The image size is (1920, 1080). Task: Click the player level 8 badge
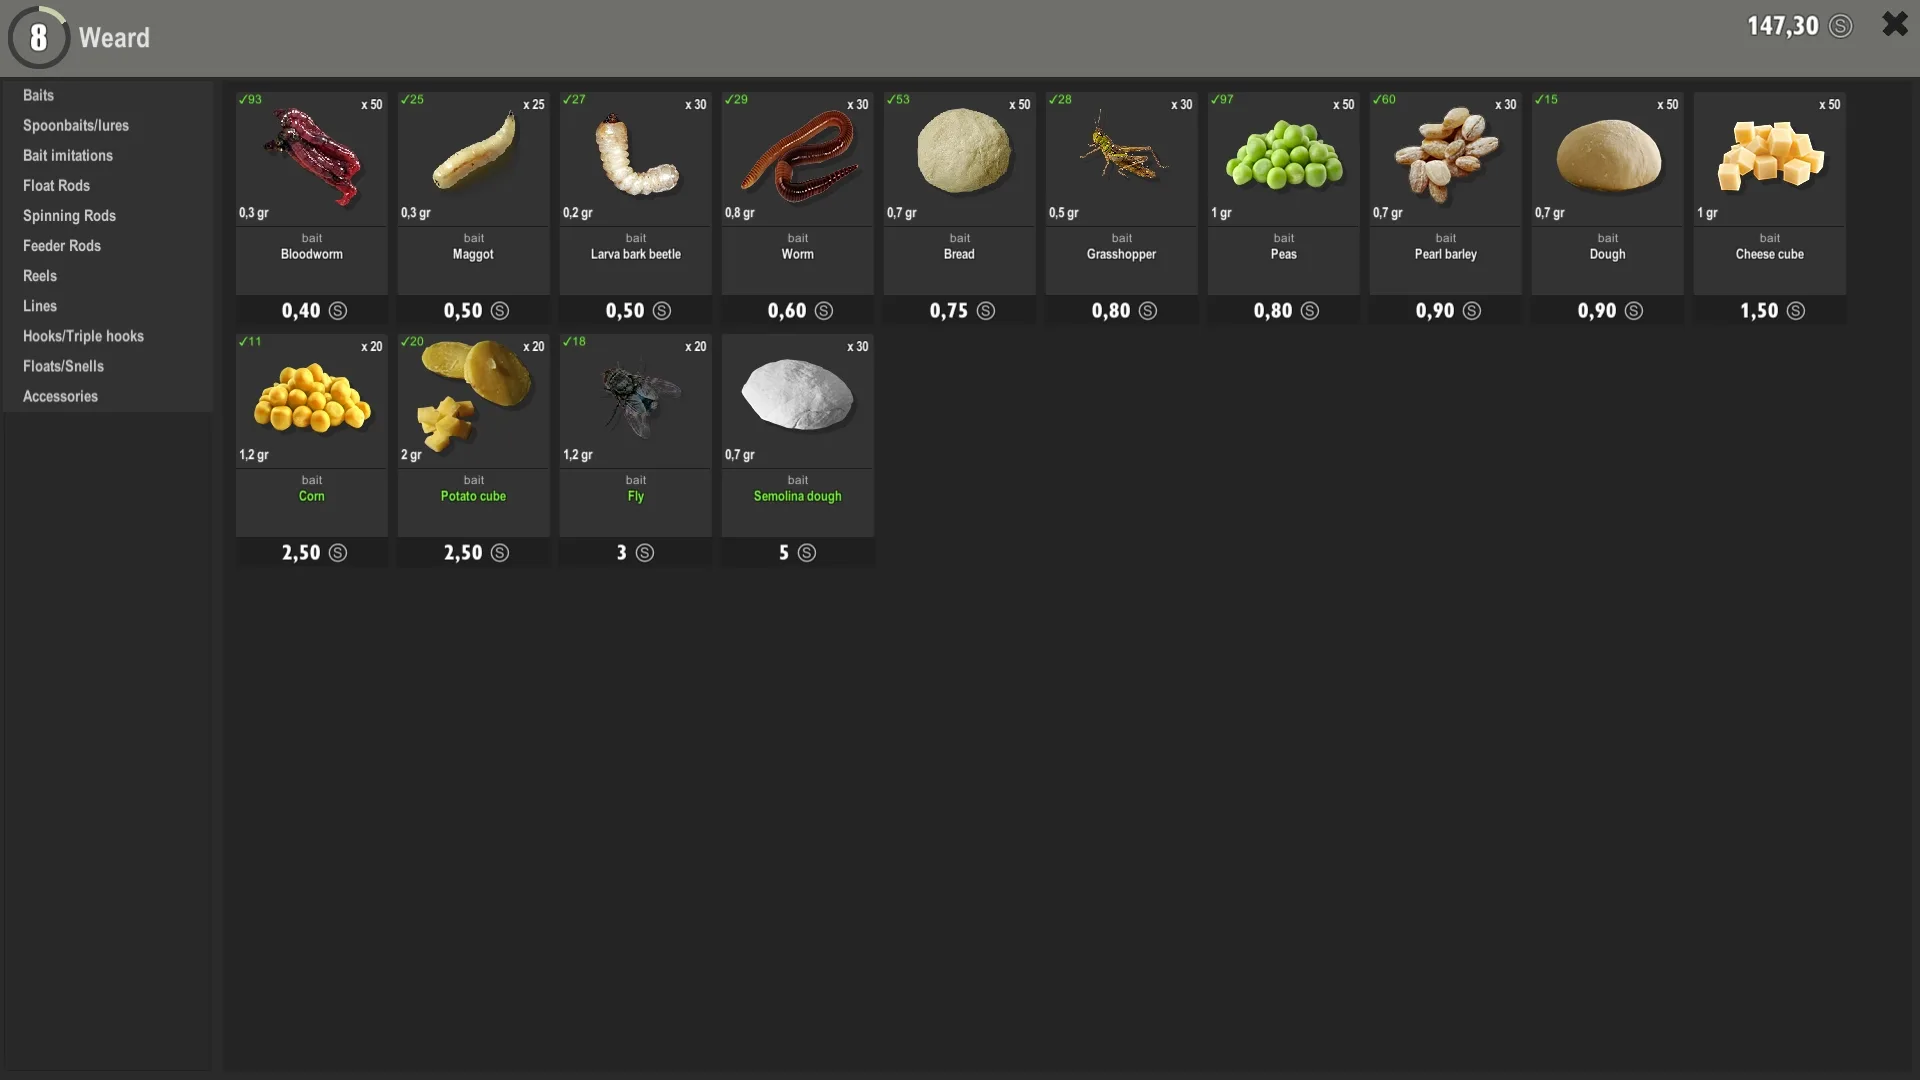(x=39, y=37)
